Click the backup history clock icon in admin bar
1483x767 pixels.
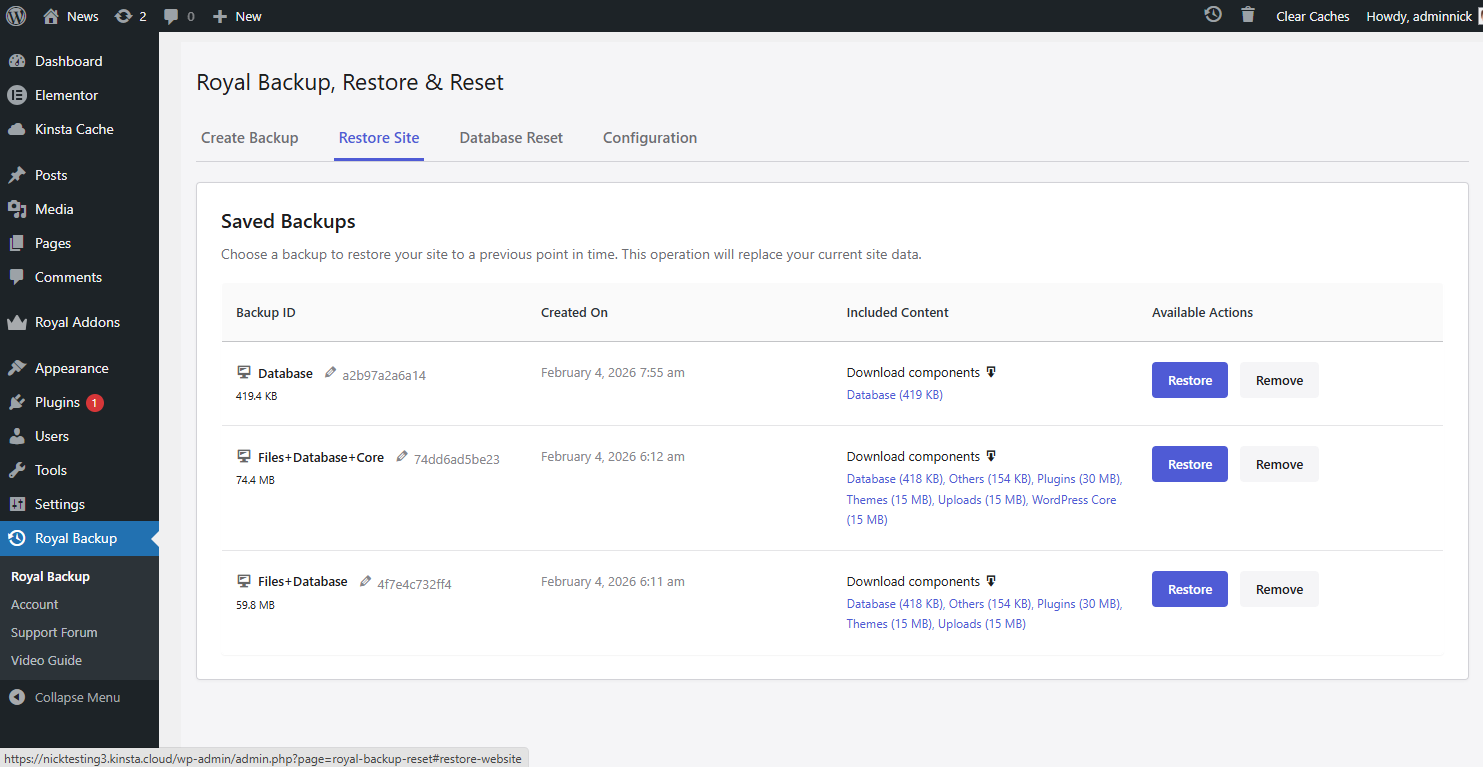pos(1213,15)
